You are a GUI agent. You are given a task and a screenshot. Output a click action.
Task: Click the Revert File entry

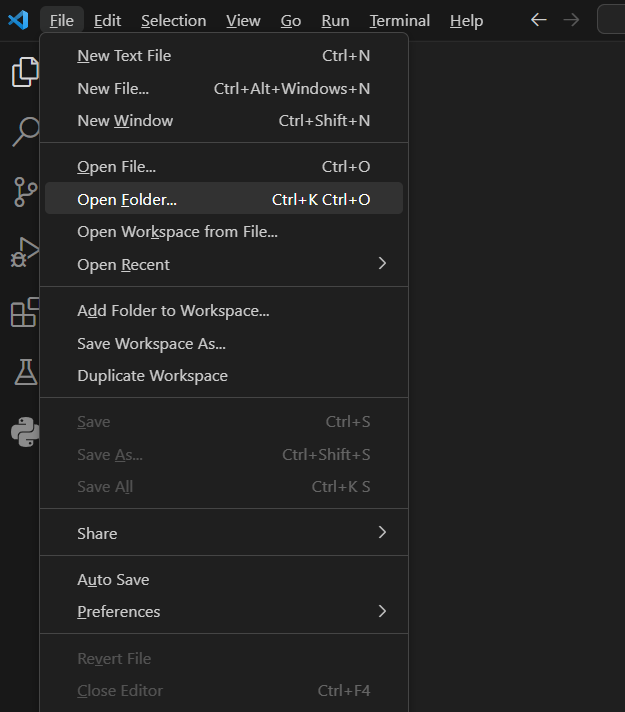pos(224,658)
